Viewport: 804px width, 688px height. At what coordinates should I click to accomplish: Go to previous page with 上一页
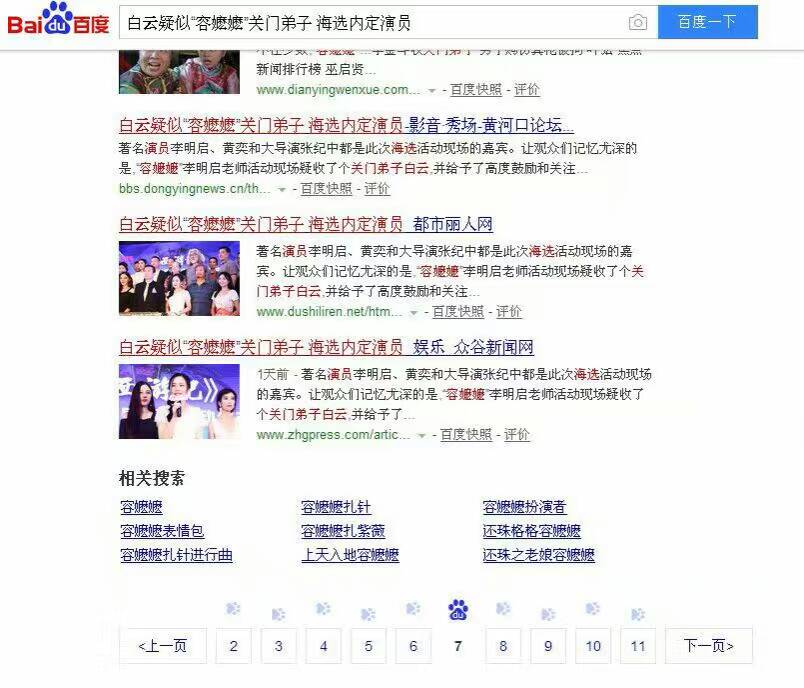[x=163, y=646]
